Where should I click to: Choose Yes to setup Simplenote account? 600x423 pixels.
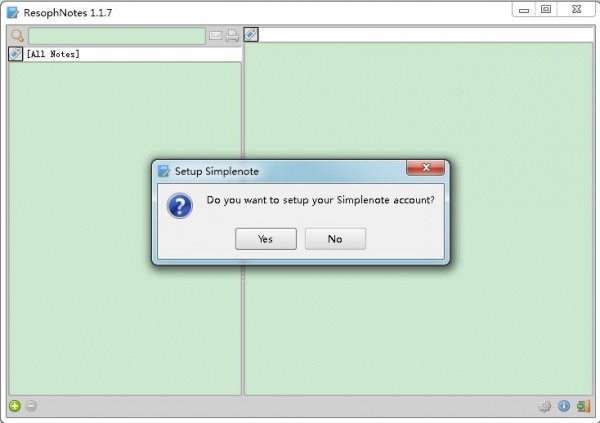(x=266, y=239)
